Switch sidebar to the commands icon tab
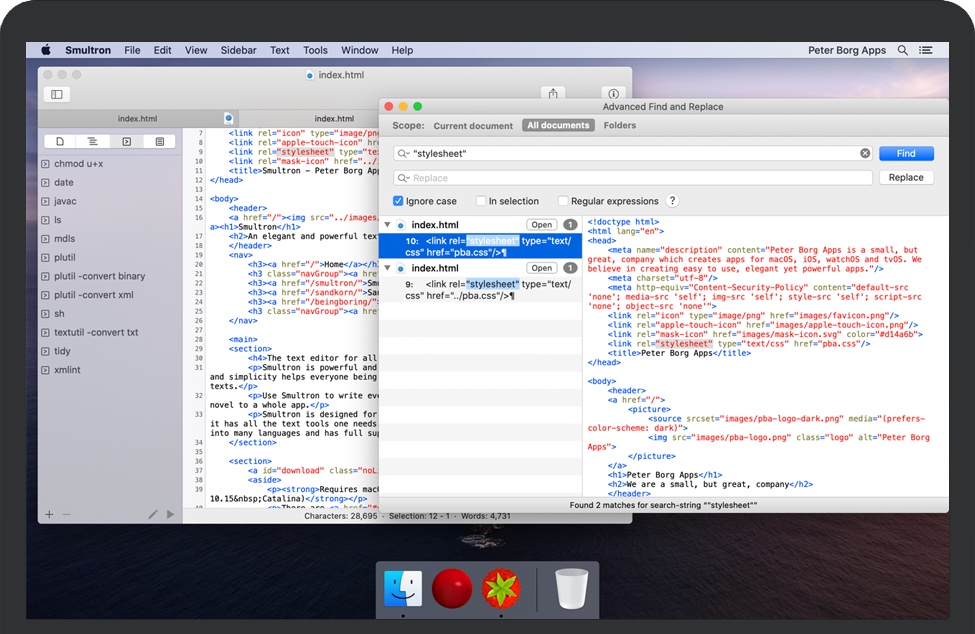The width and height of the screenshot is (975, 634). coord(126,142)
